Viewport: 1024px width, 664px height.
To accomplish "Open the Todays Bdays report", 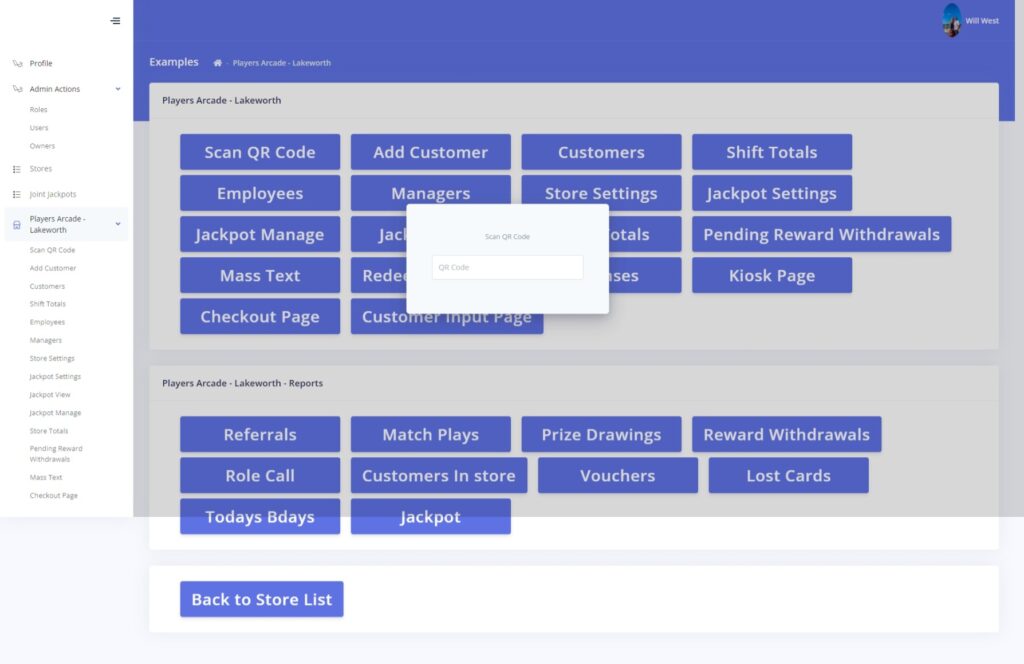I will click(259, 517).
